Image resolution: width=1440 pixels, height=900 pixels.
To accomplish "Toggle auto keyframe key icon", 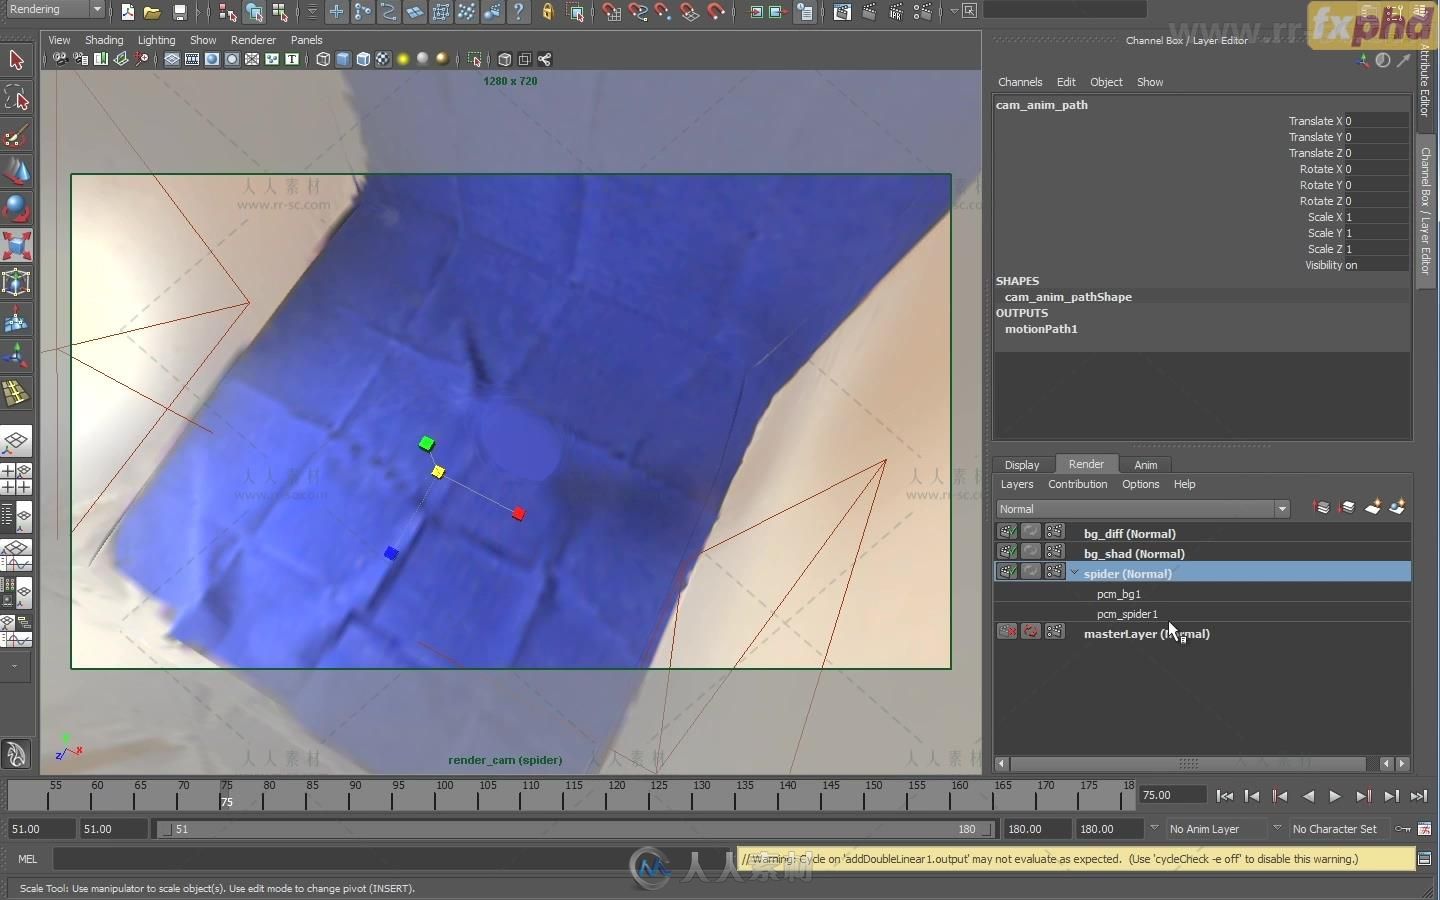I will click(x=1402, y=829).
